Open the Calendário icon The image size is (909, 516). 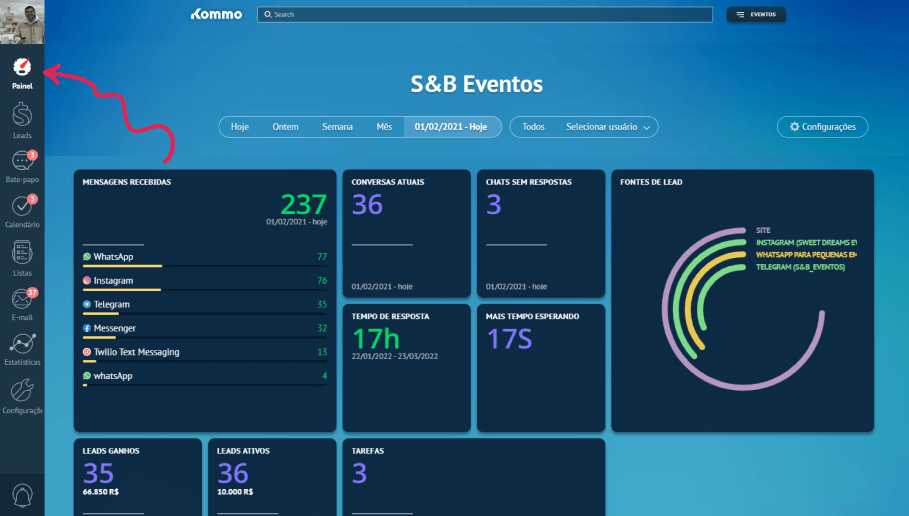(x=22, y=207)
